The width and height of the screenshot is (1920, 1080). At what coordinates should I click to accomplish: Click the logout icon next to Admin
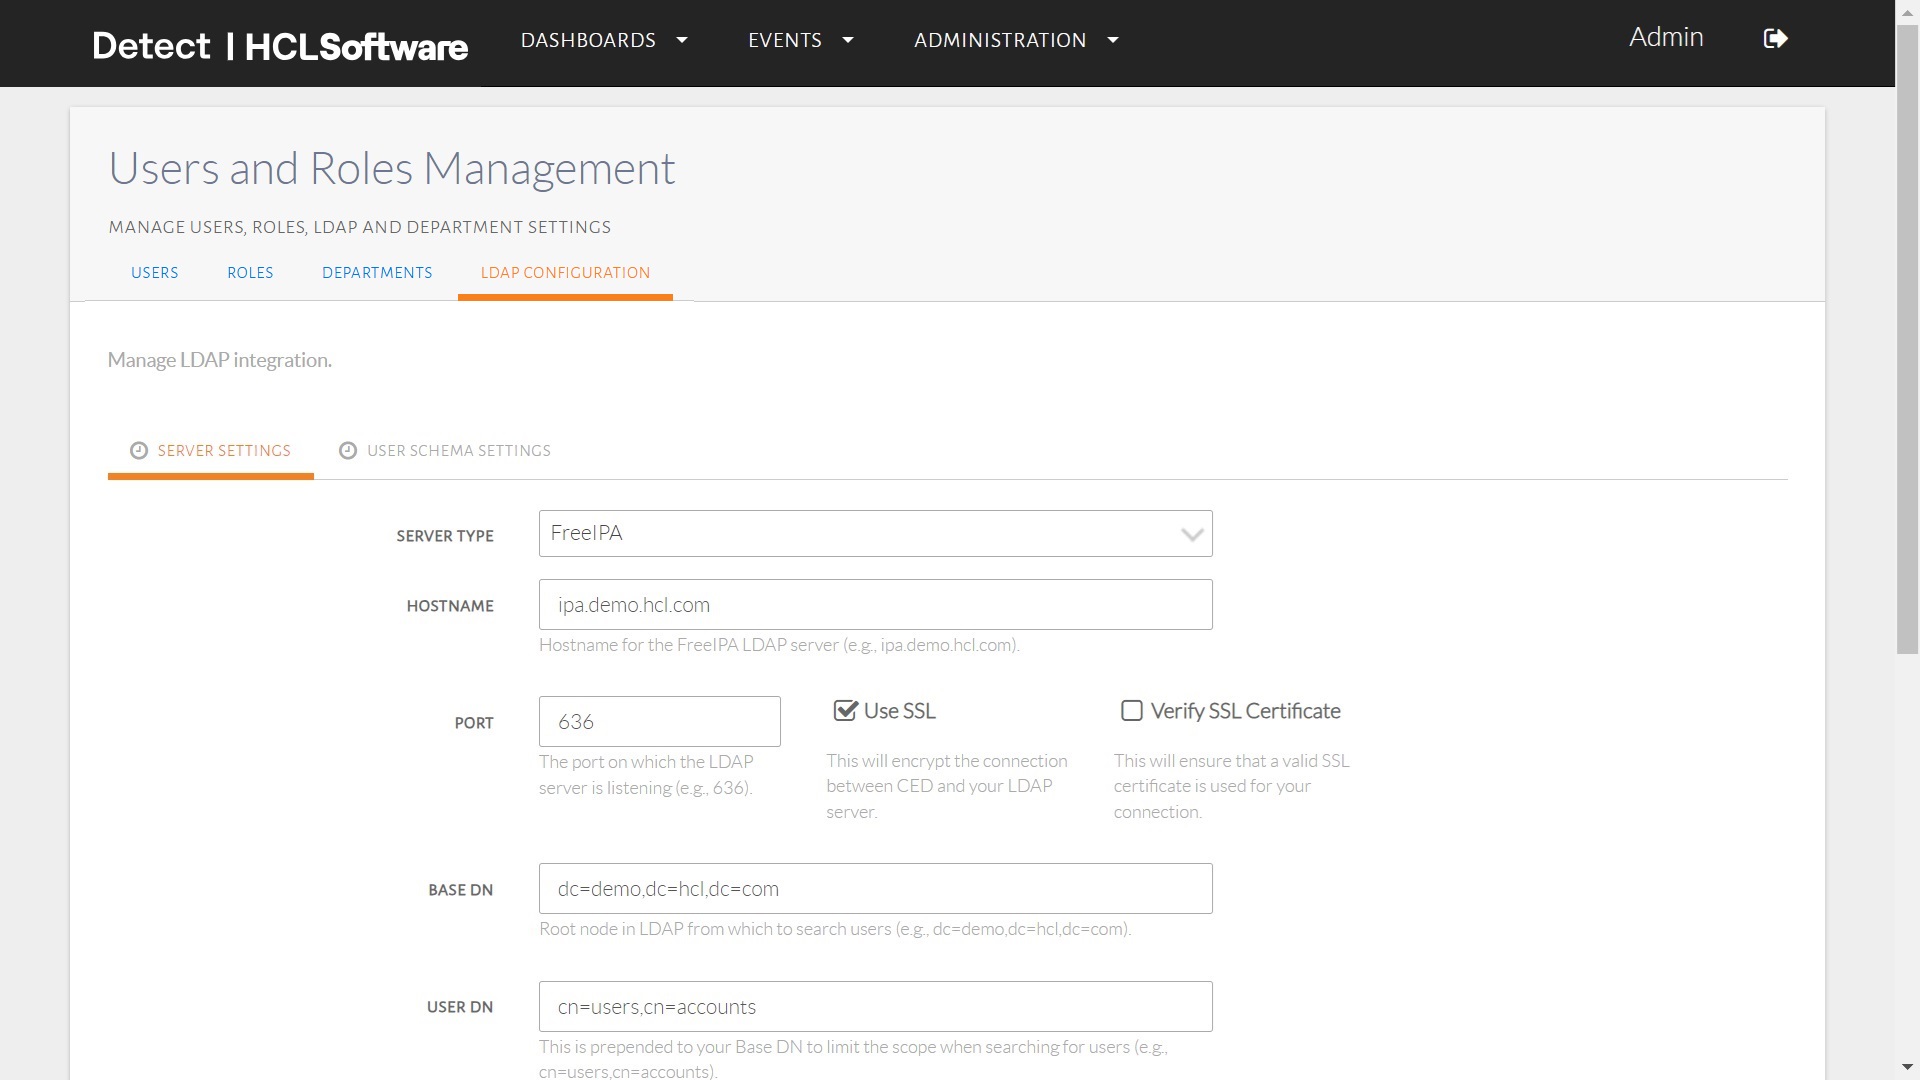[x=1775, y=39]
